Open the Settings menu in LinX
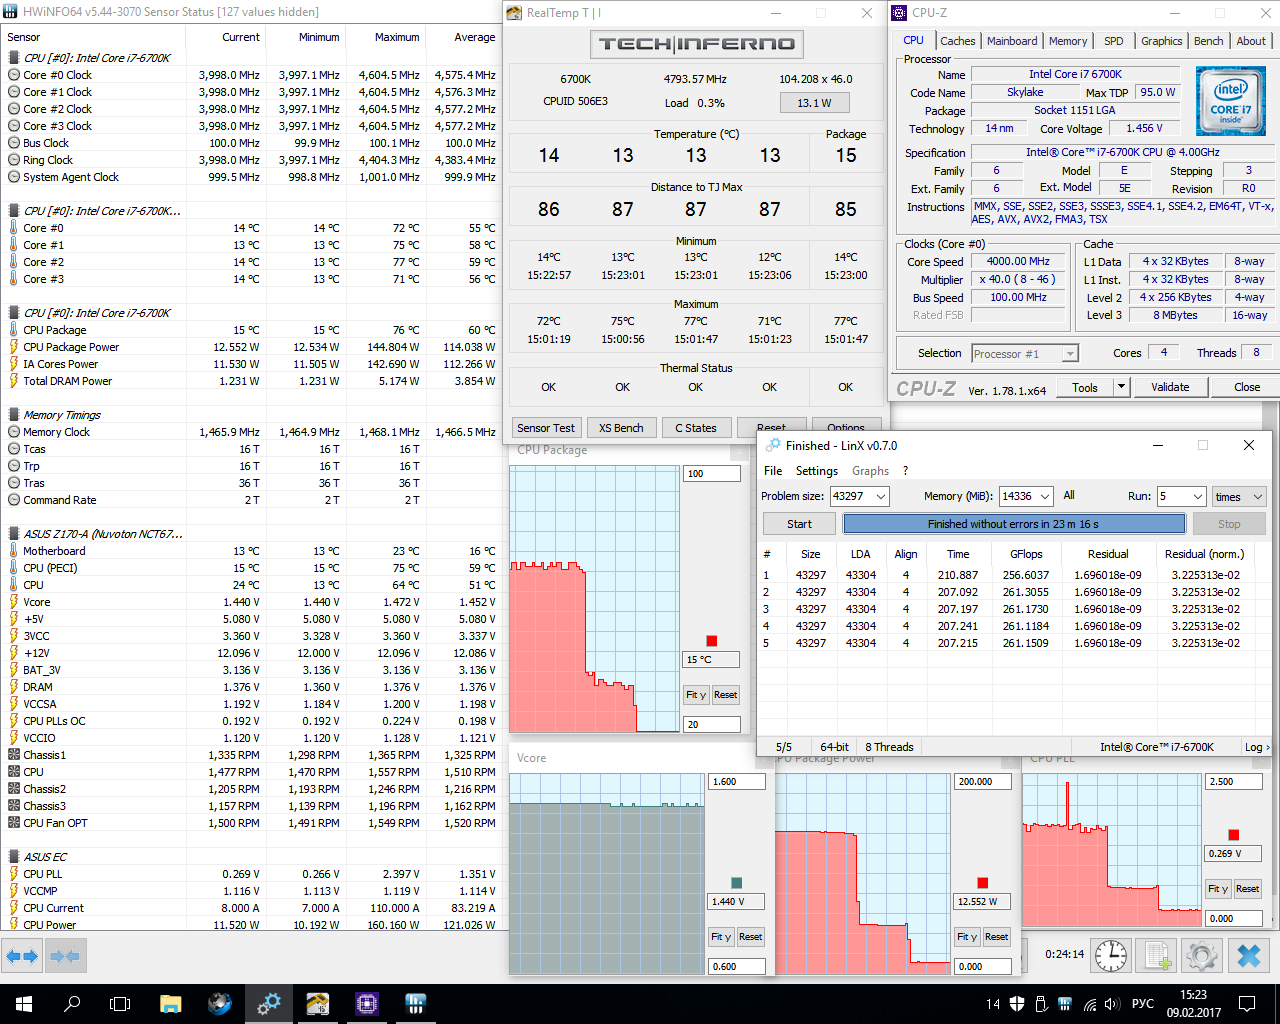Screen dimensions: 1280x1024 click(x=817, y=471)
